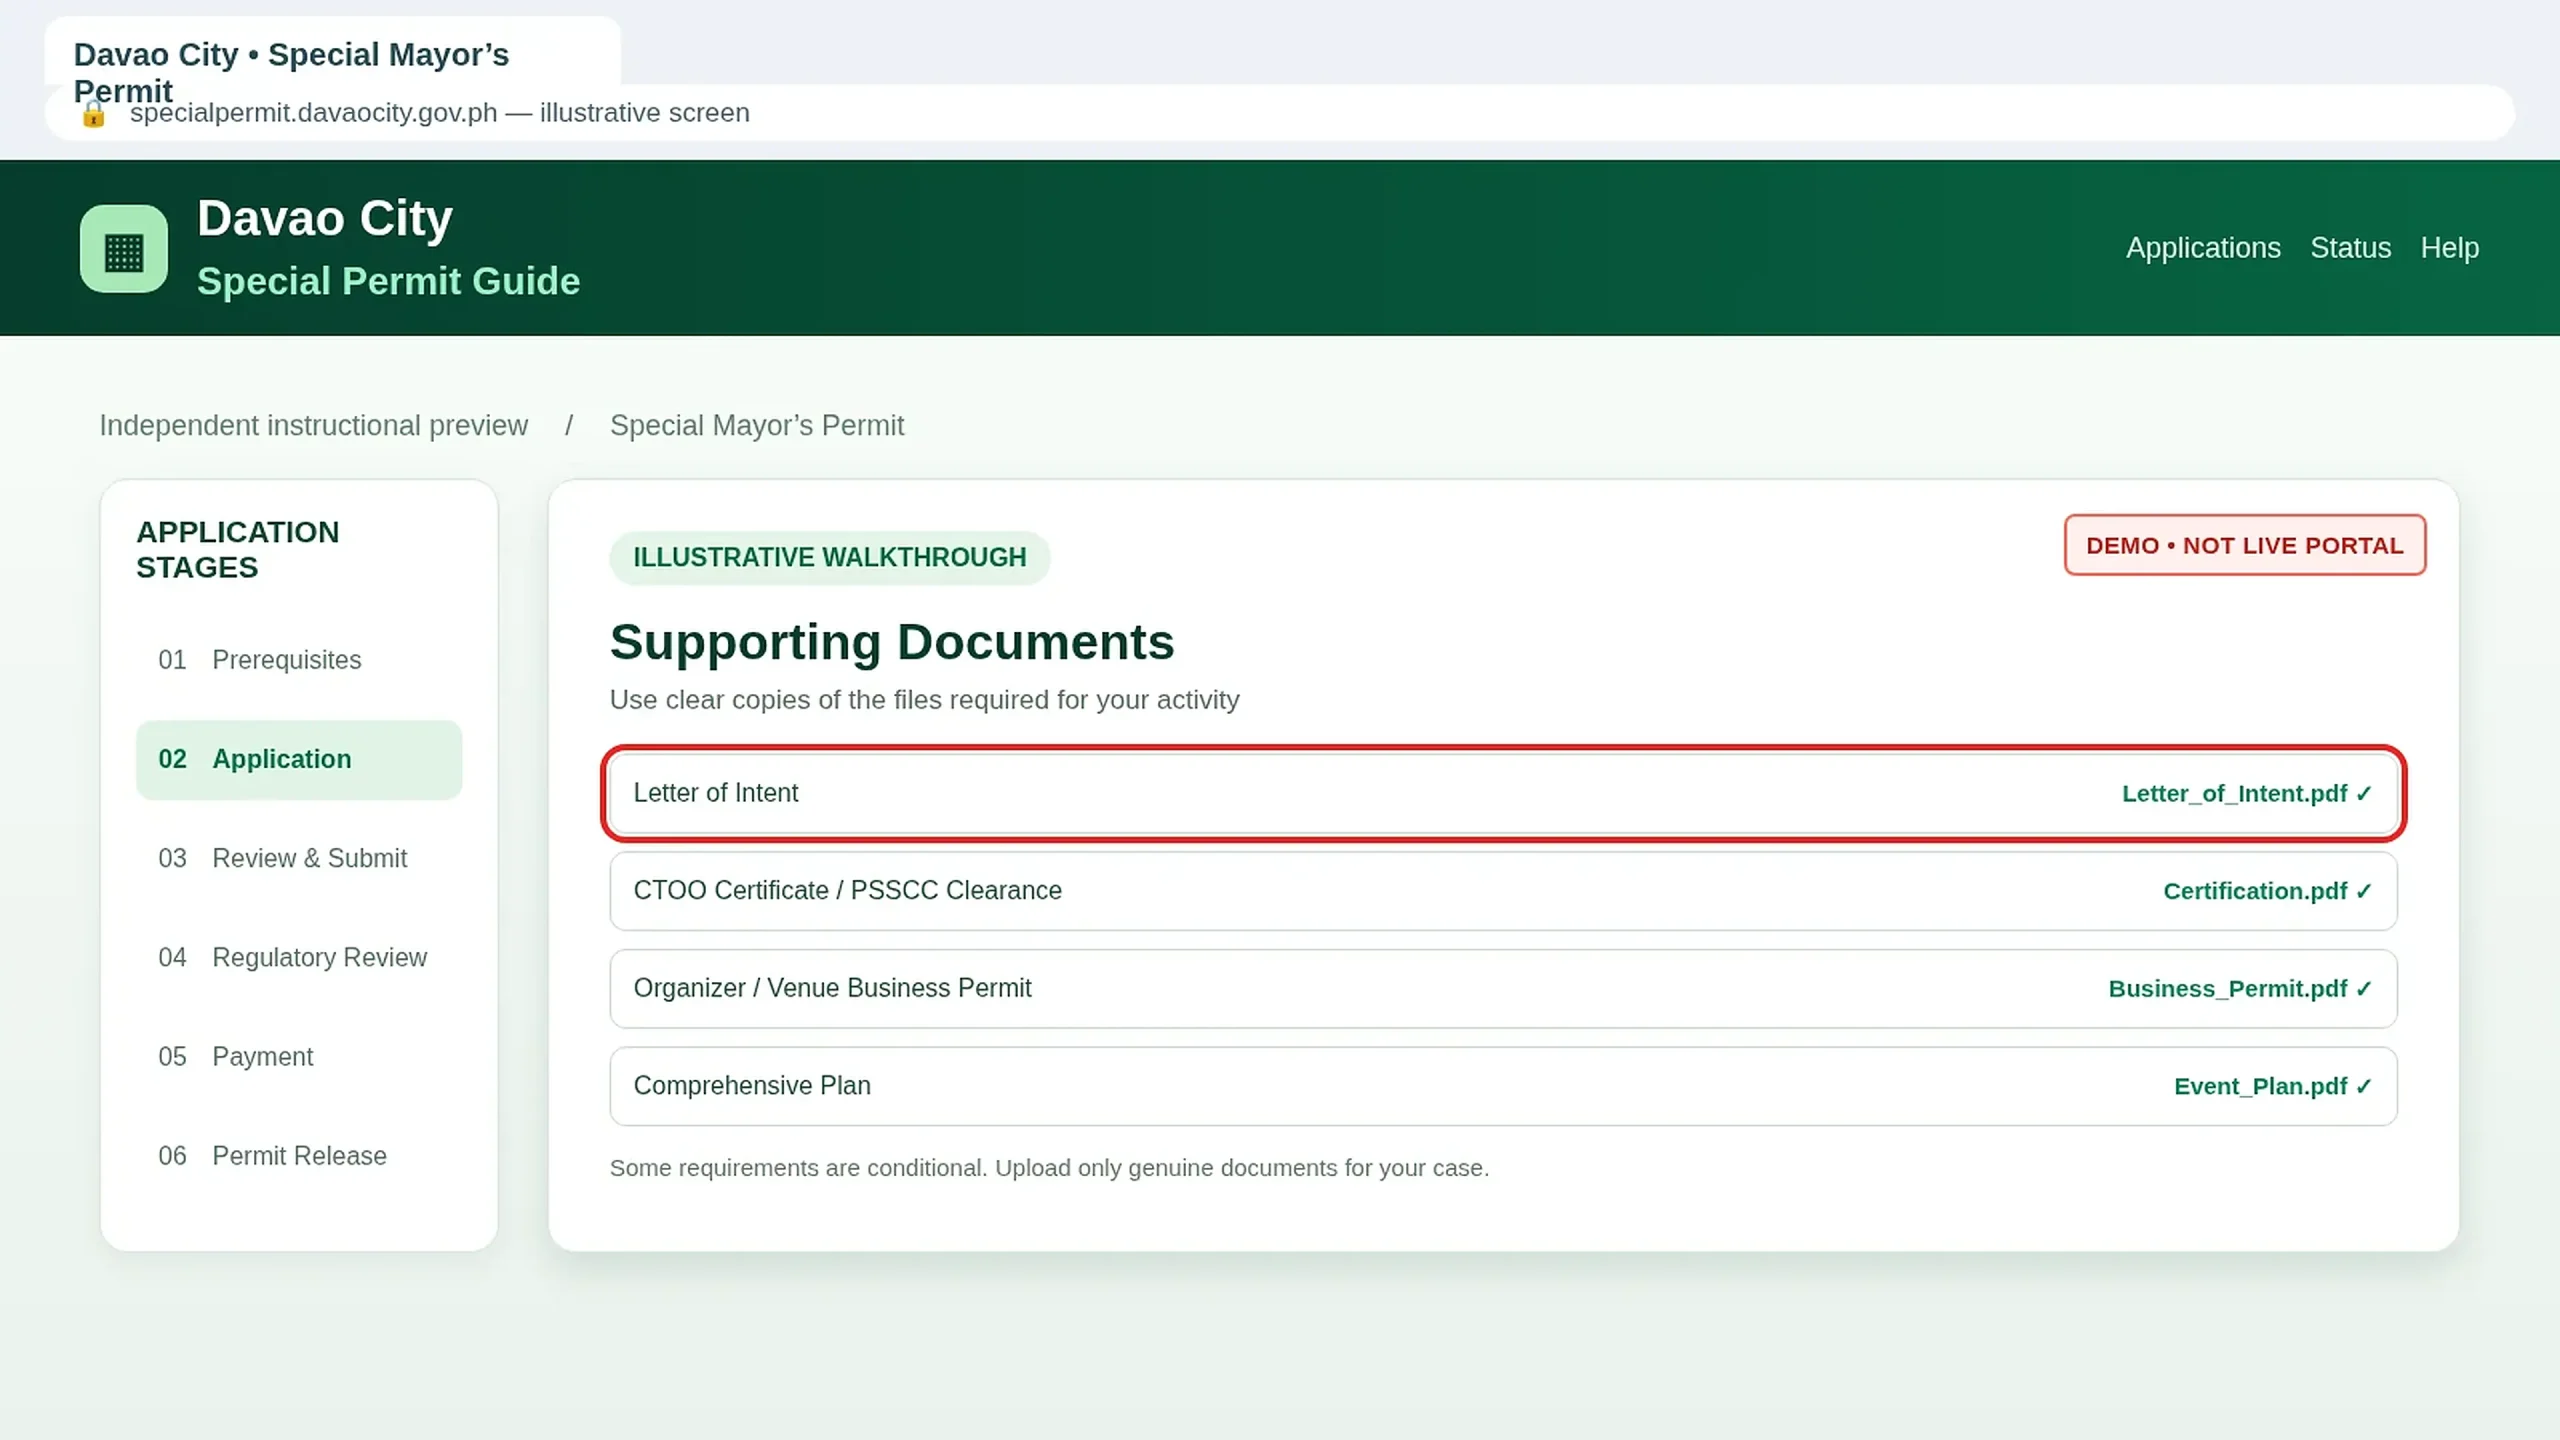
Task: Open the Certification.pdf uploaded file
Action: click(2267, 891)
